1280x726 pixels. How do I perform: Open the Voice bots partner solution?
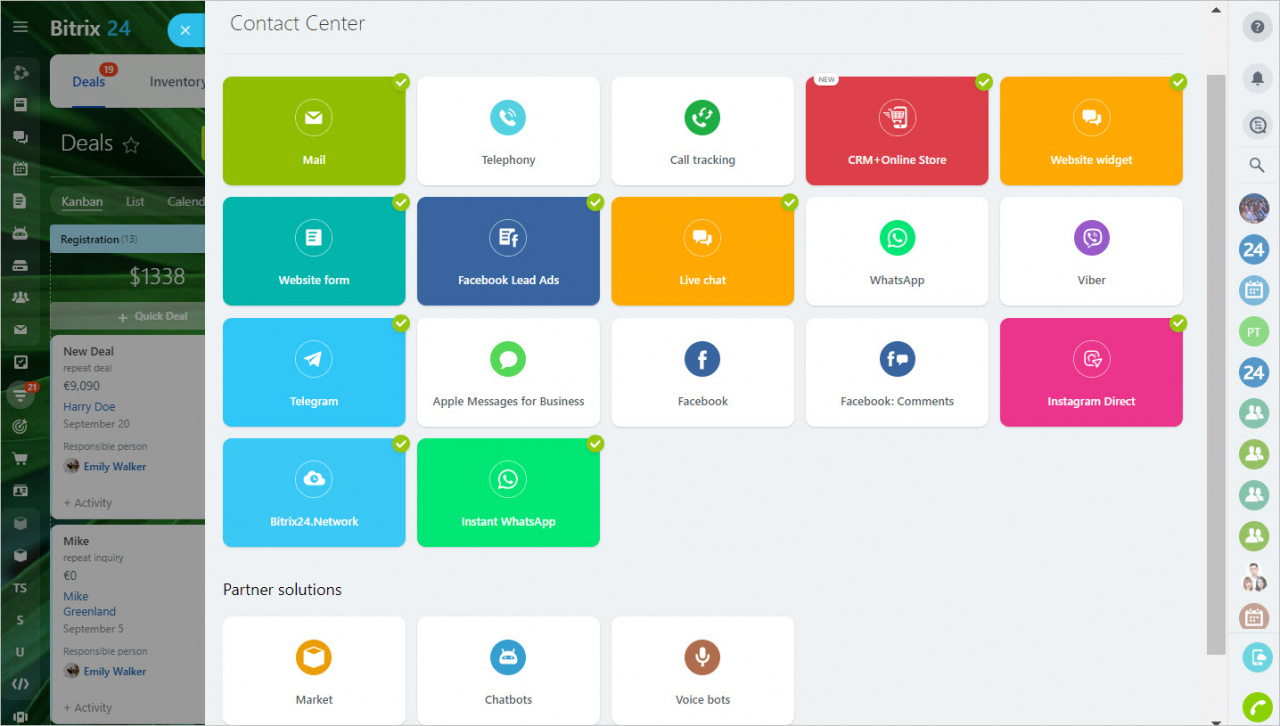[x=702, y=670]
